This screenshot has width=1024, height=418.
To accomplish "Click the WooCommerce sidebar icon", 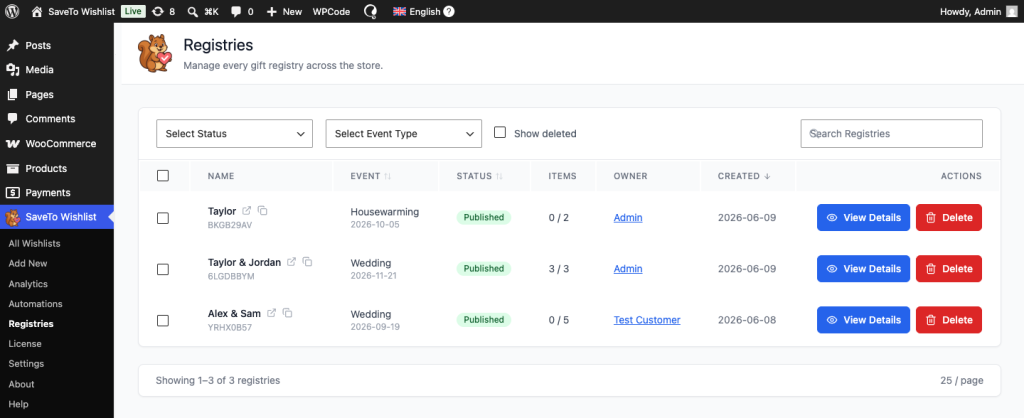I will tap(12, 144).
